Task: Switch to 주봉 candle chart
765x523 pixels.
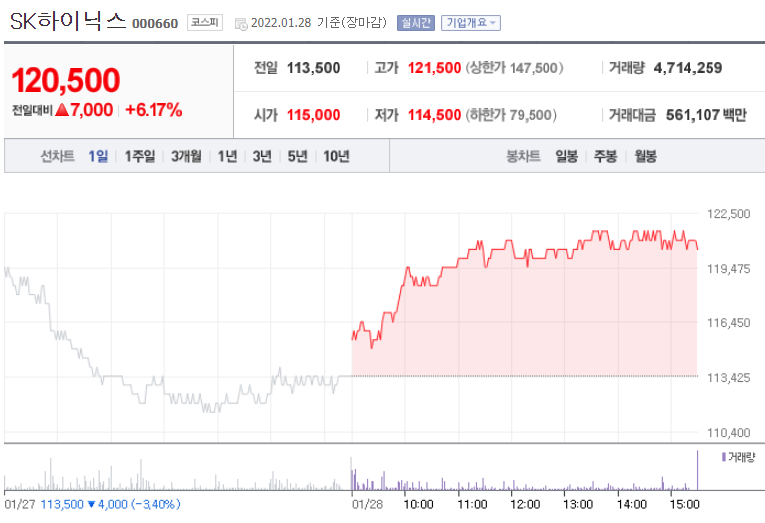Action: point(605,156)
